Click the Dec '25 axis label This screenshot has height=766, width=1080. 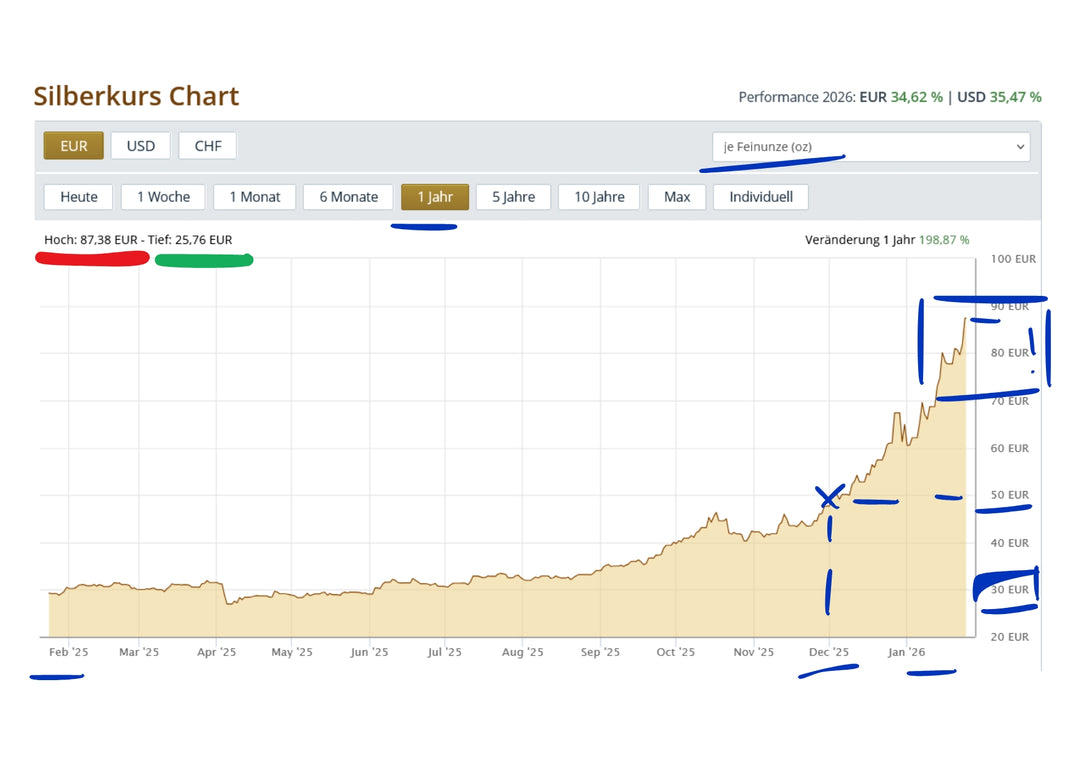(829, 652)
